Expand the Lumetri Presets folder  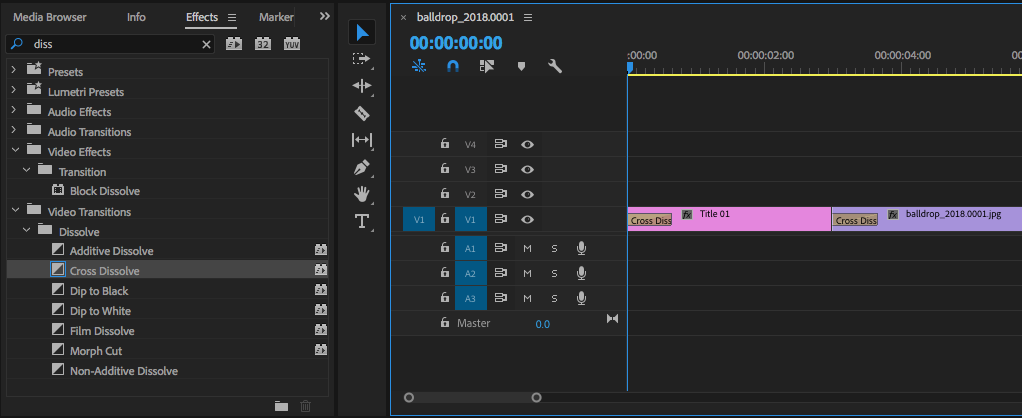14,91
